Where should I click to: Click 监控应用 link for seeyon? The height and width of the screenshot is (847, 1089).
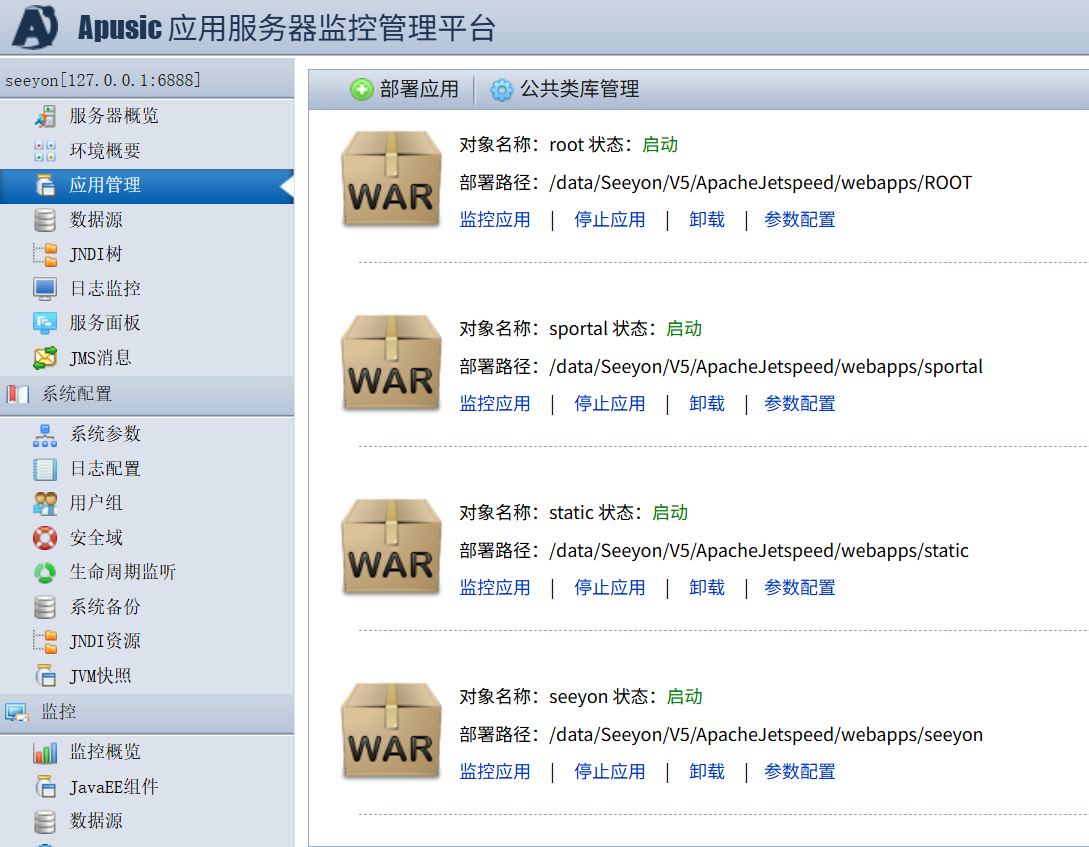click(494, 772)
